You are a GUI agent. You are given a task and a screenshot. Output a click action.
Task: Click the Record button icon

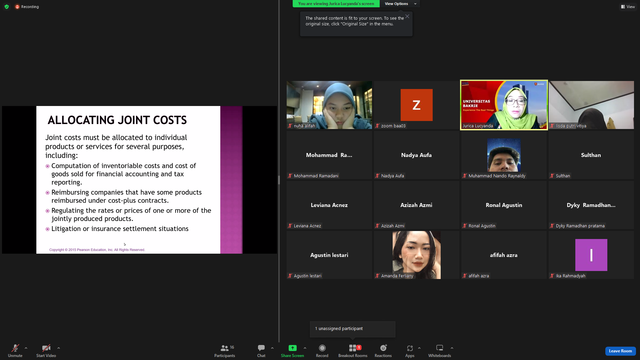click(322, 348)
